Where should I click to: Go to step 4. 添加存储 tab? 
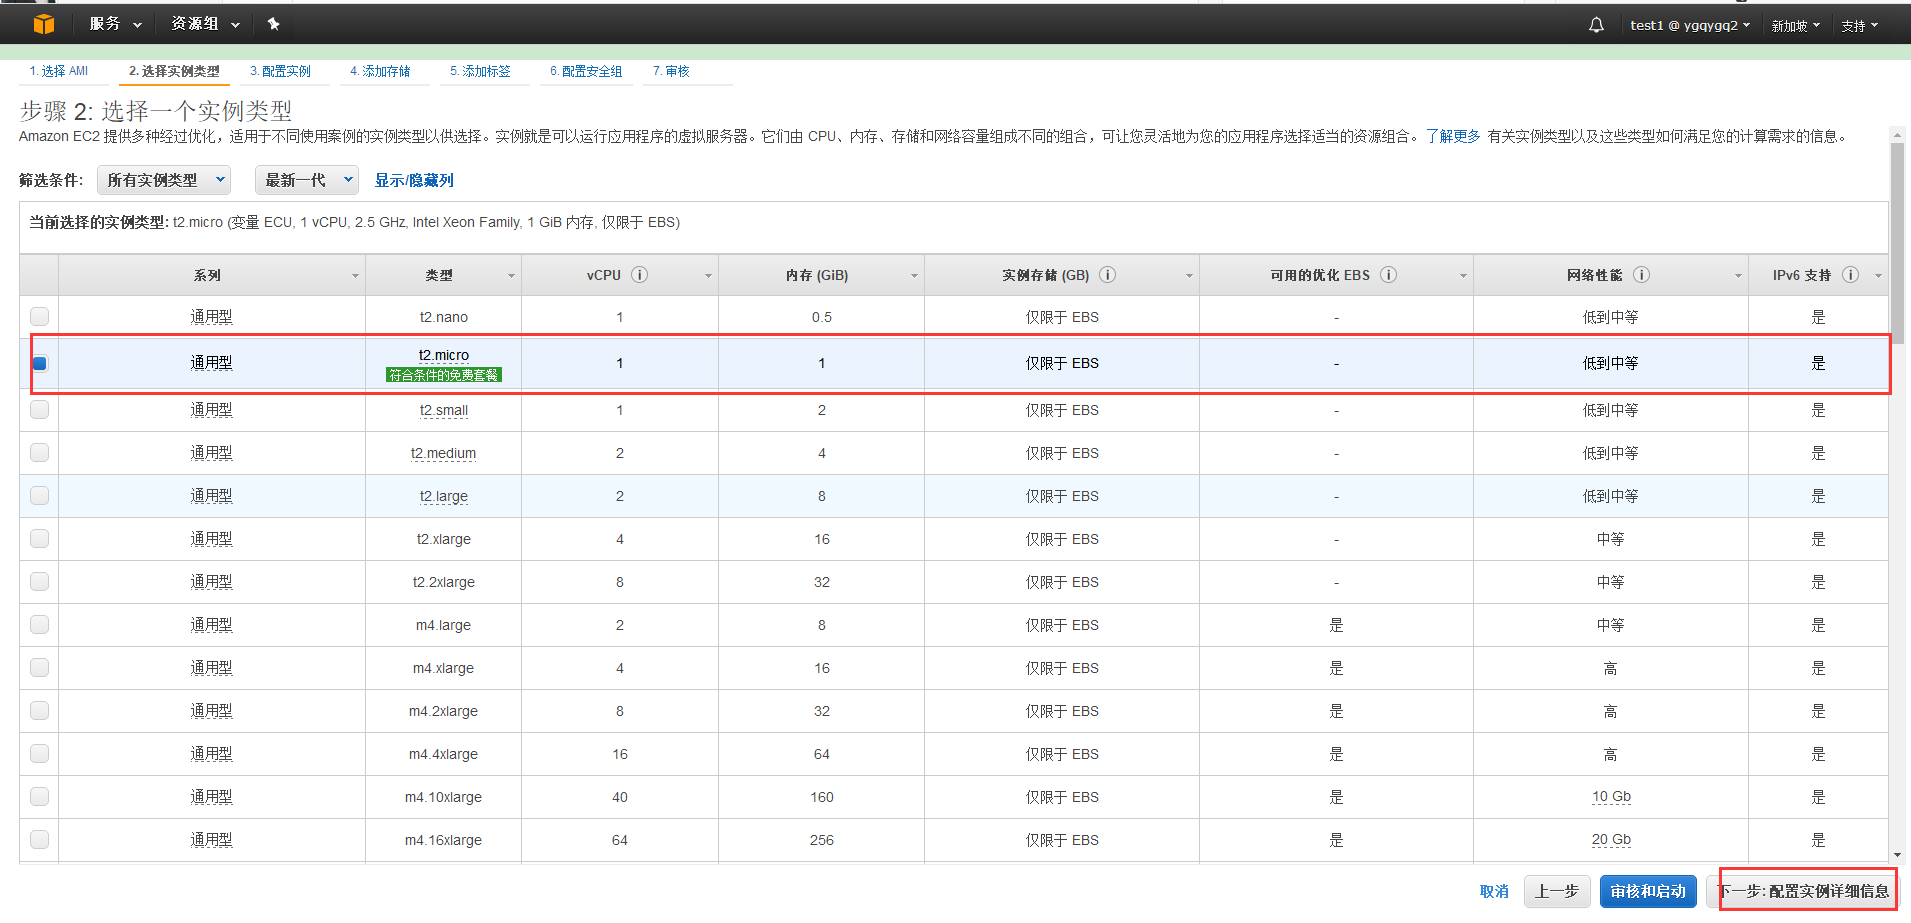[380, 71]
